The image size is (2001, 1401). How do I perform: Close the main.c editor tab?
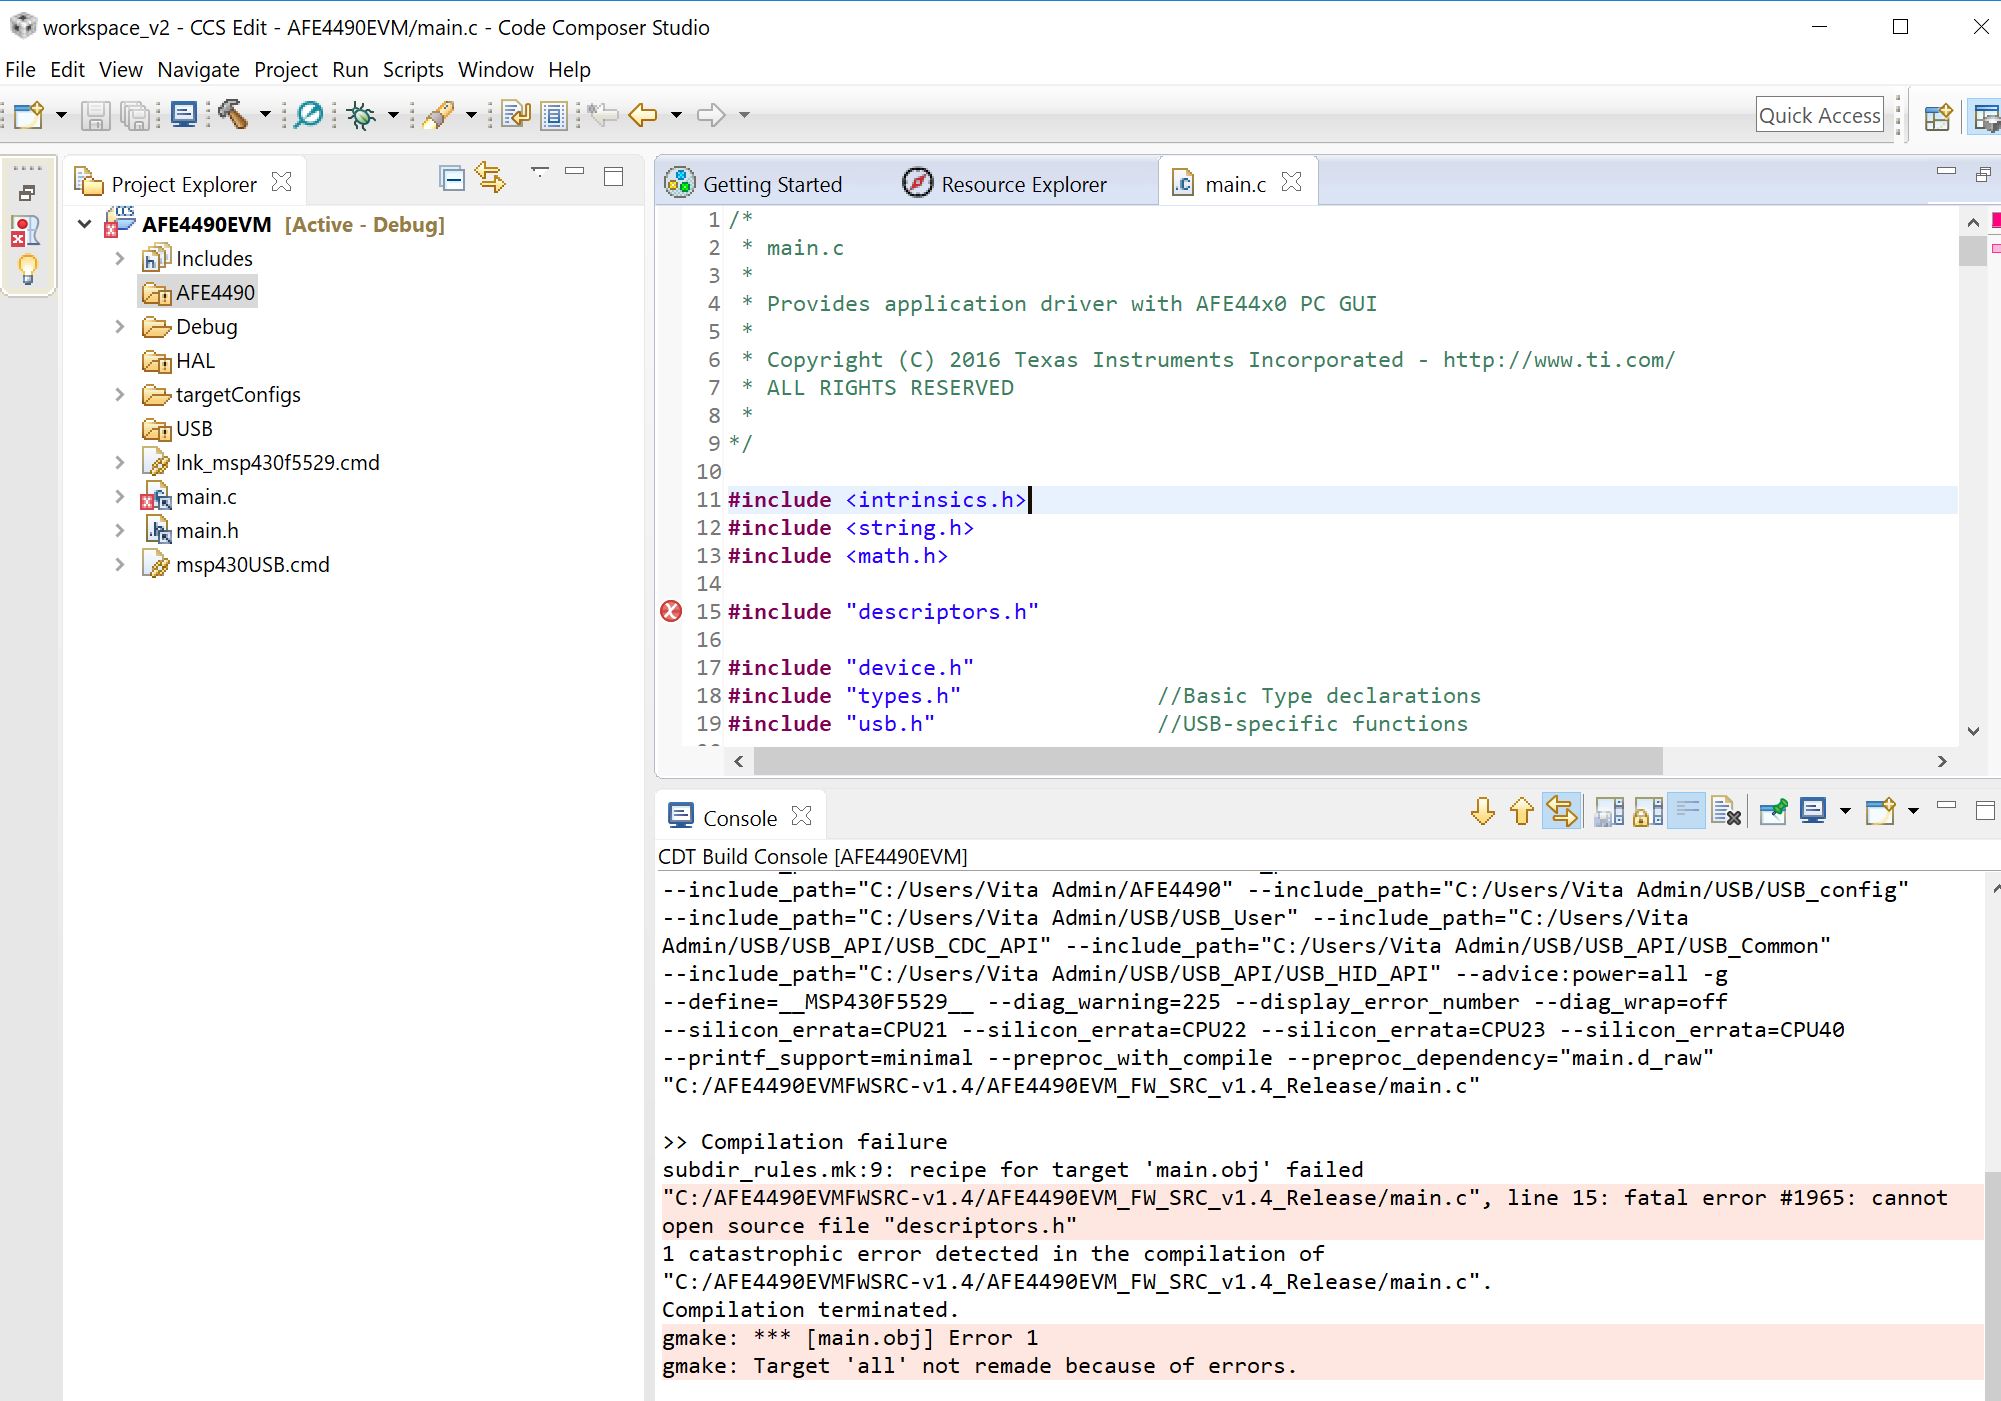[x=1292, y=182]
